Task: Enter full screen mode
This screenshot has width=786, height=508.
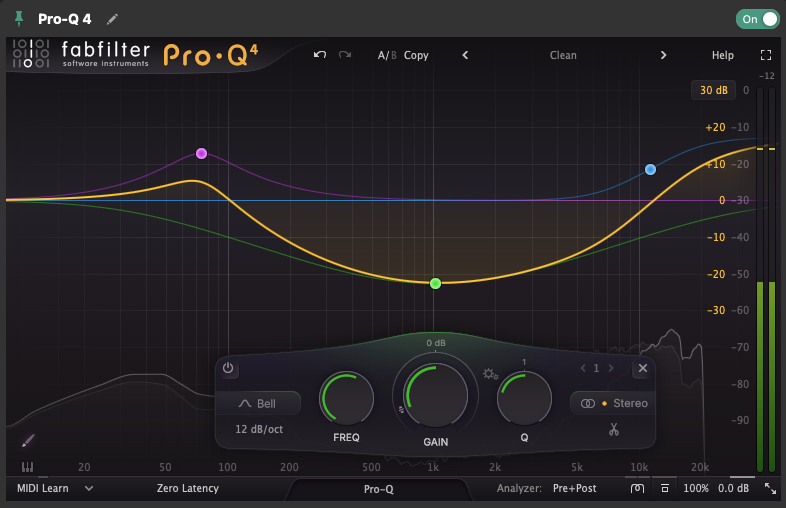Action: coord(765,55)
